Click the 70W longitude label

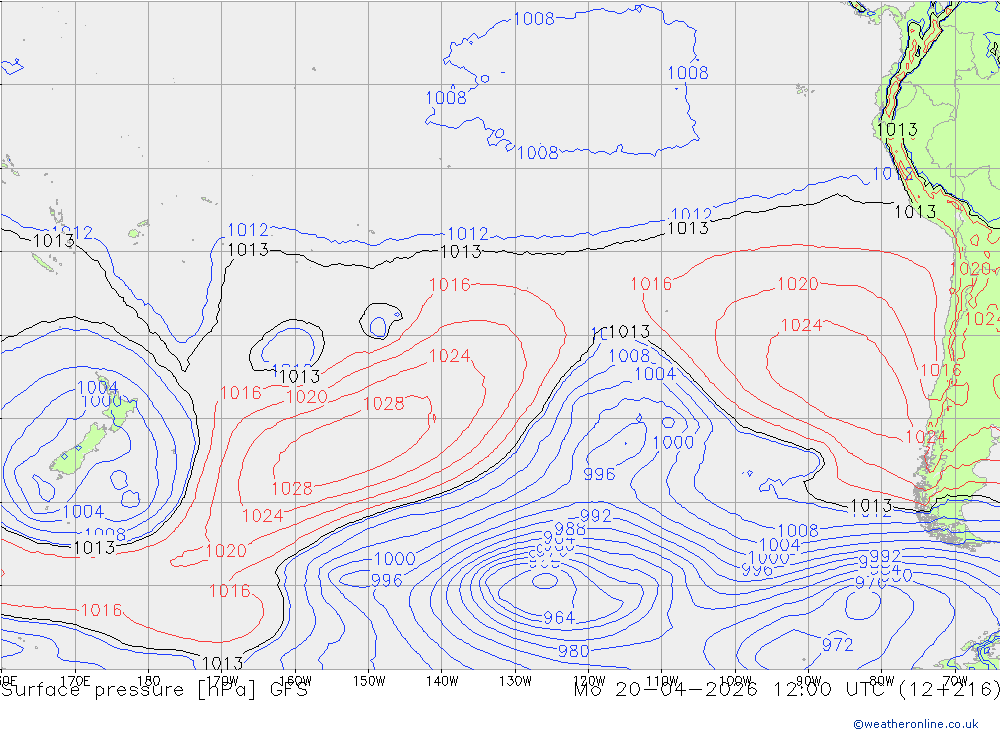[x=955, y=681]
